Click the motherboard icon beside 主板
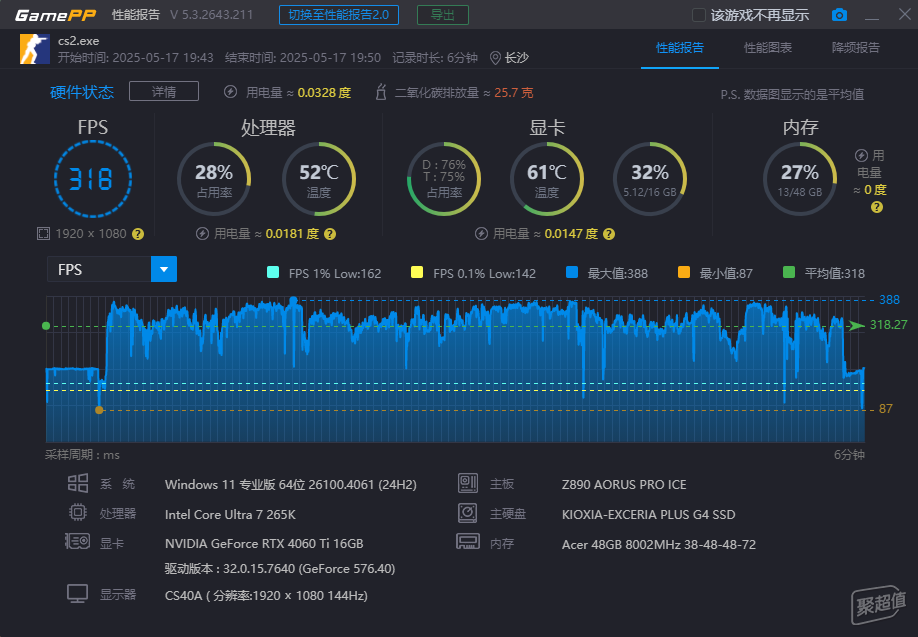Screen dimensions: 918x637 pyautogui.click(x=468, y=483)
